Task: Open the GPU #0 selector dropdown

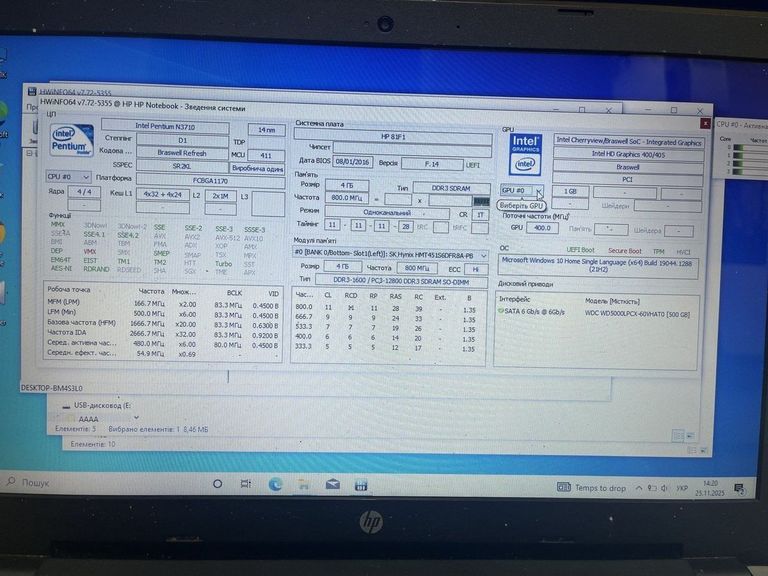Action: coord(522,190)
